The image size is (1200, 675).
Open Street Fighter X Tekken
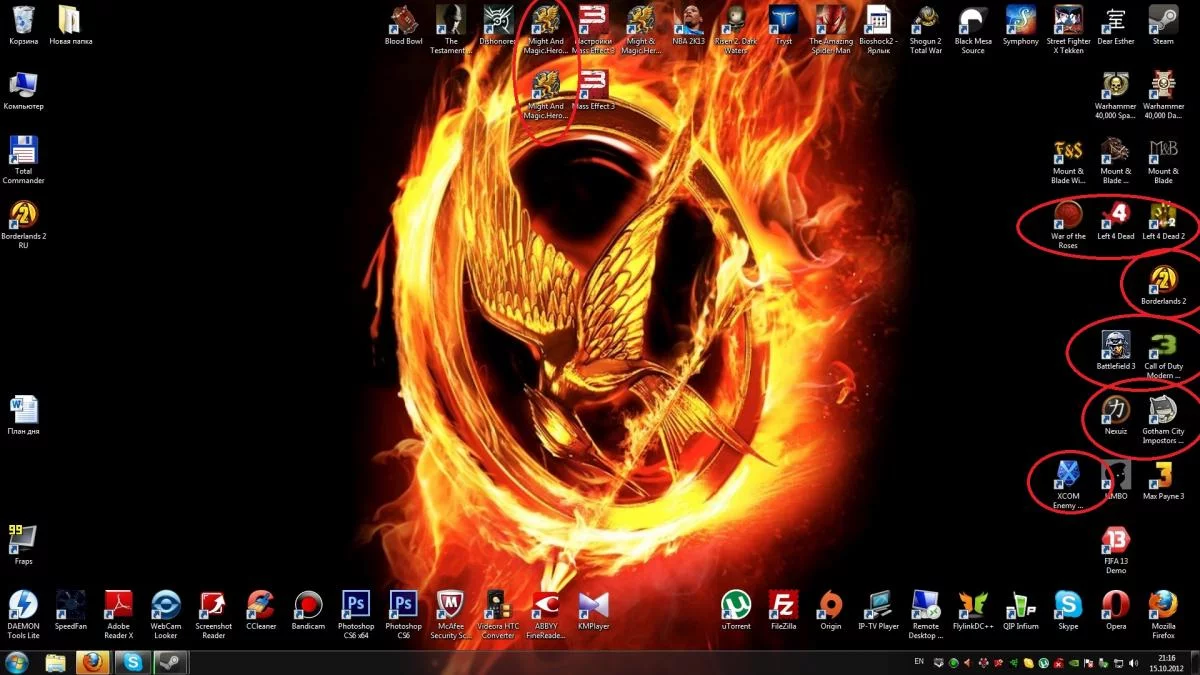[x=1068, y=30]
